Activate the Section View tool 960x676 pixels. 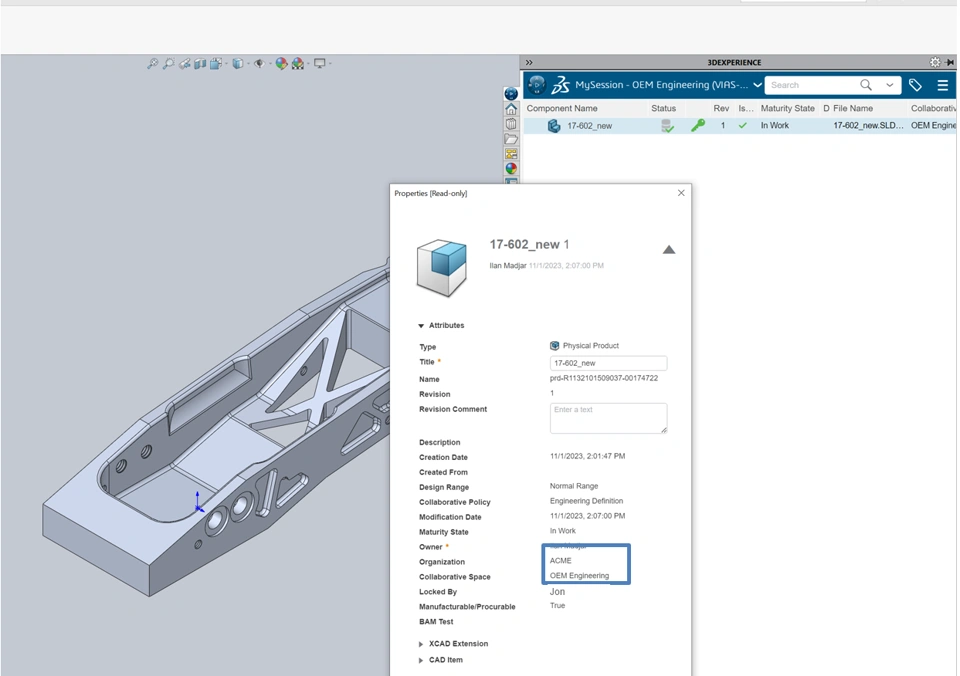[200, 63]
